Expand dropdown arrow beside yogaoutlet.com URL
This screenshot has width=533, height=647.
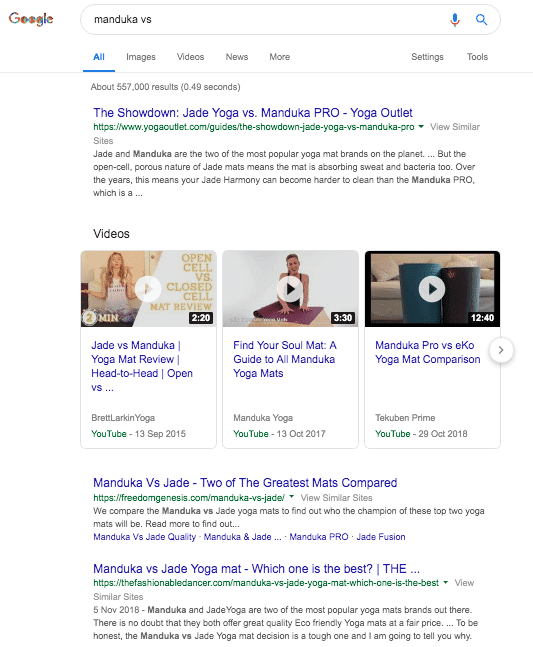421,127
